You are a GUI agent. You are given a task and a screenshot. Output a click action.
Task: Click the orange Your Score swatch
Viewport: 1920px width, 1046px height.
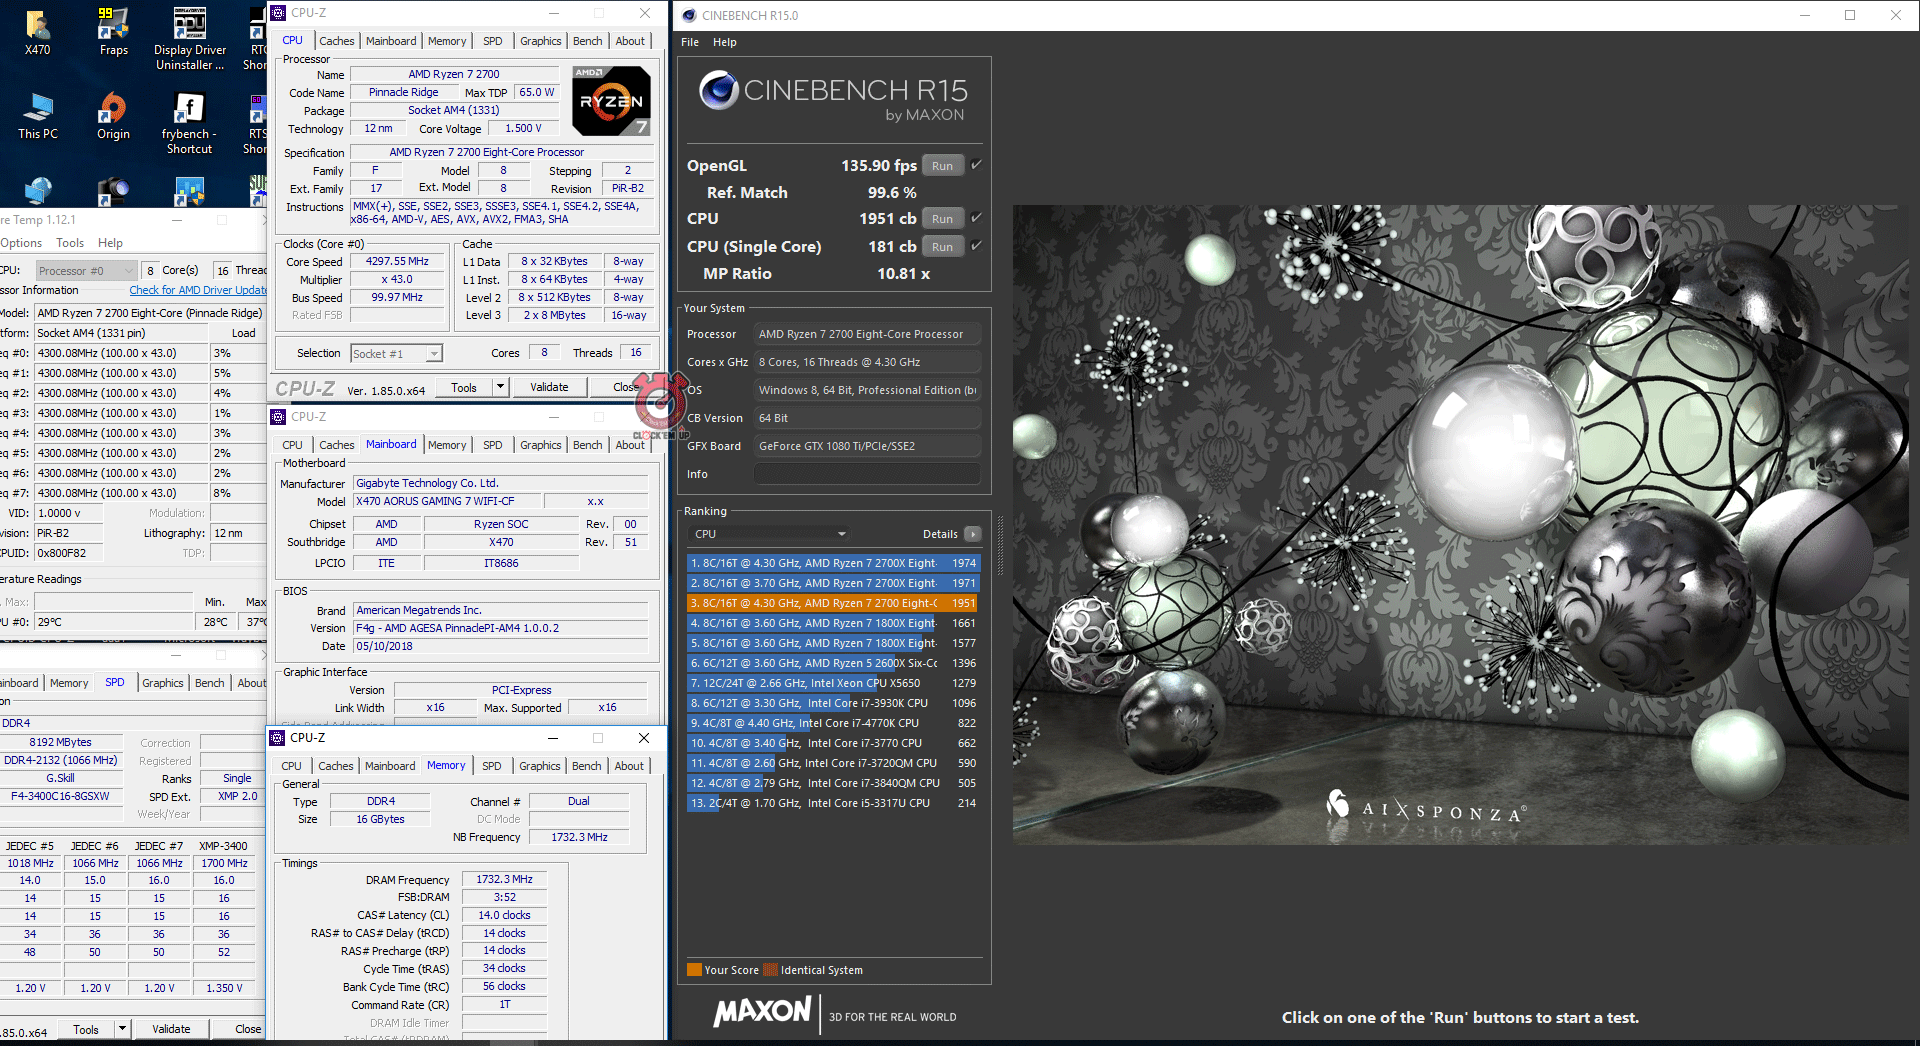[x=694, y=969]
